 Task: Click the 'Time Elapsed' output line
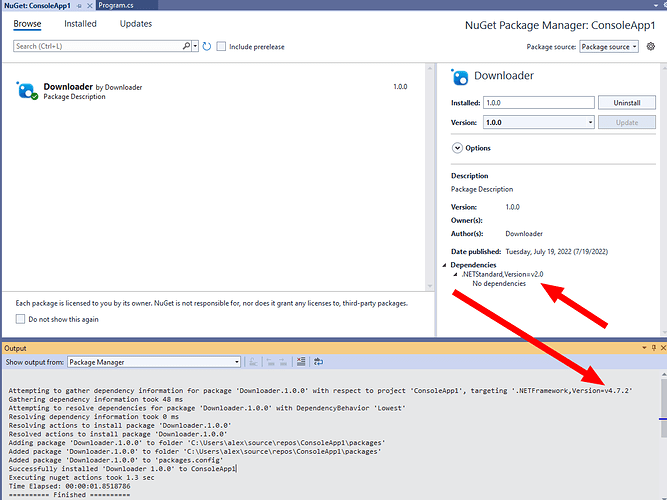(69, 486)
